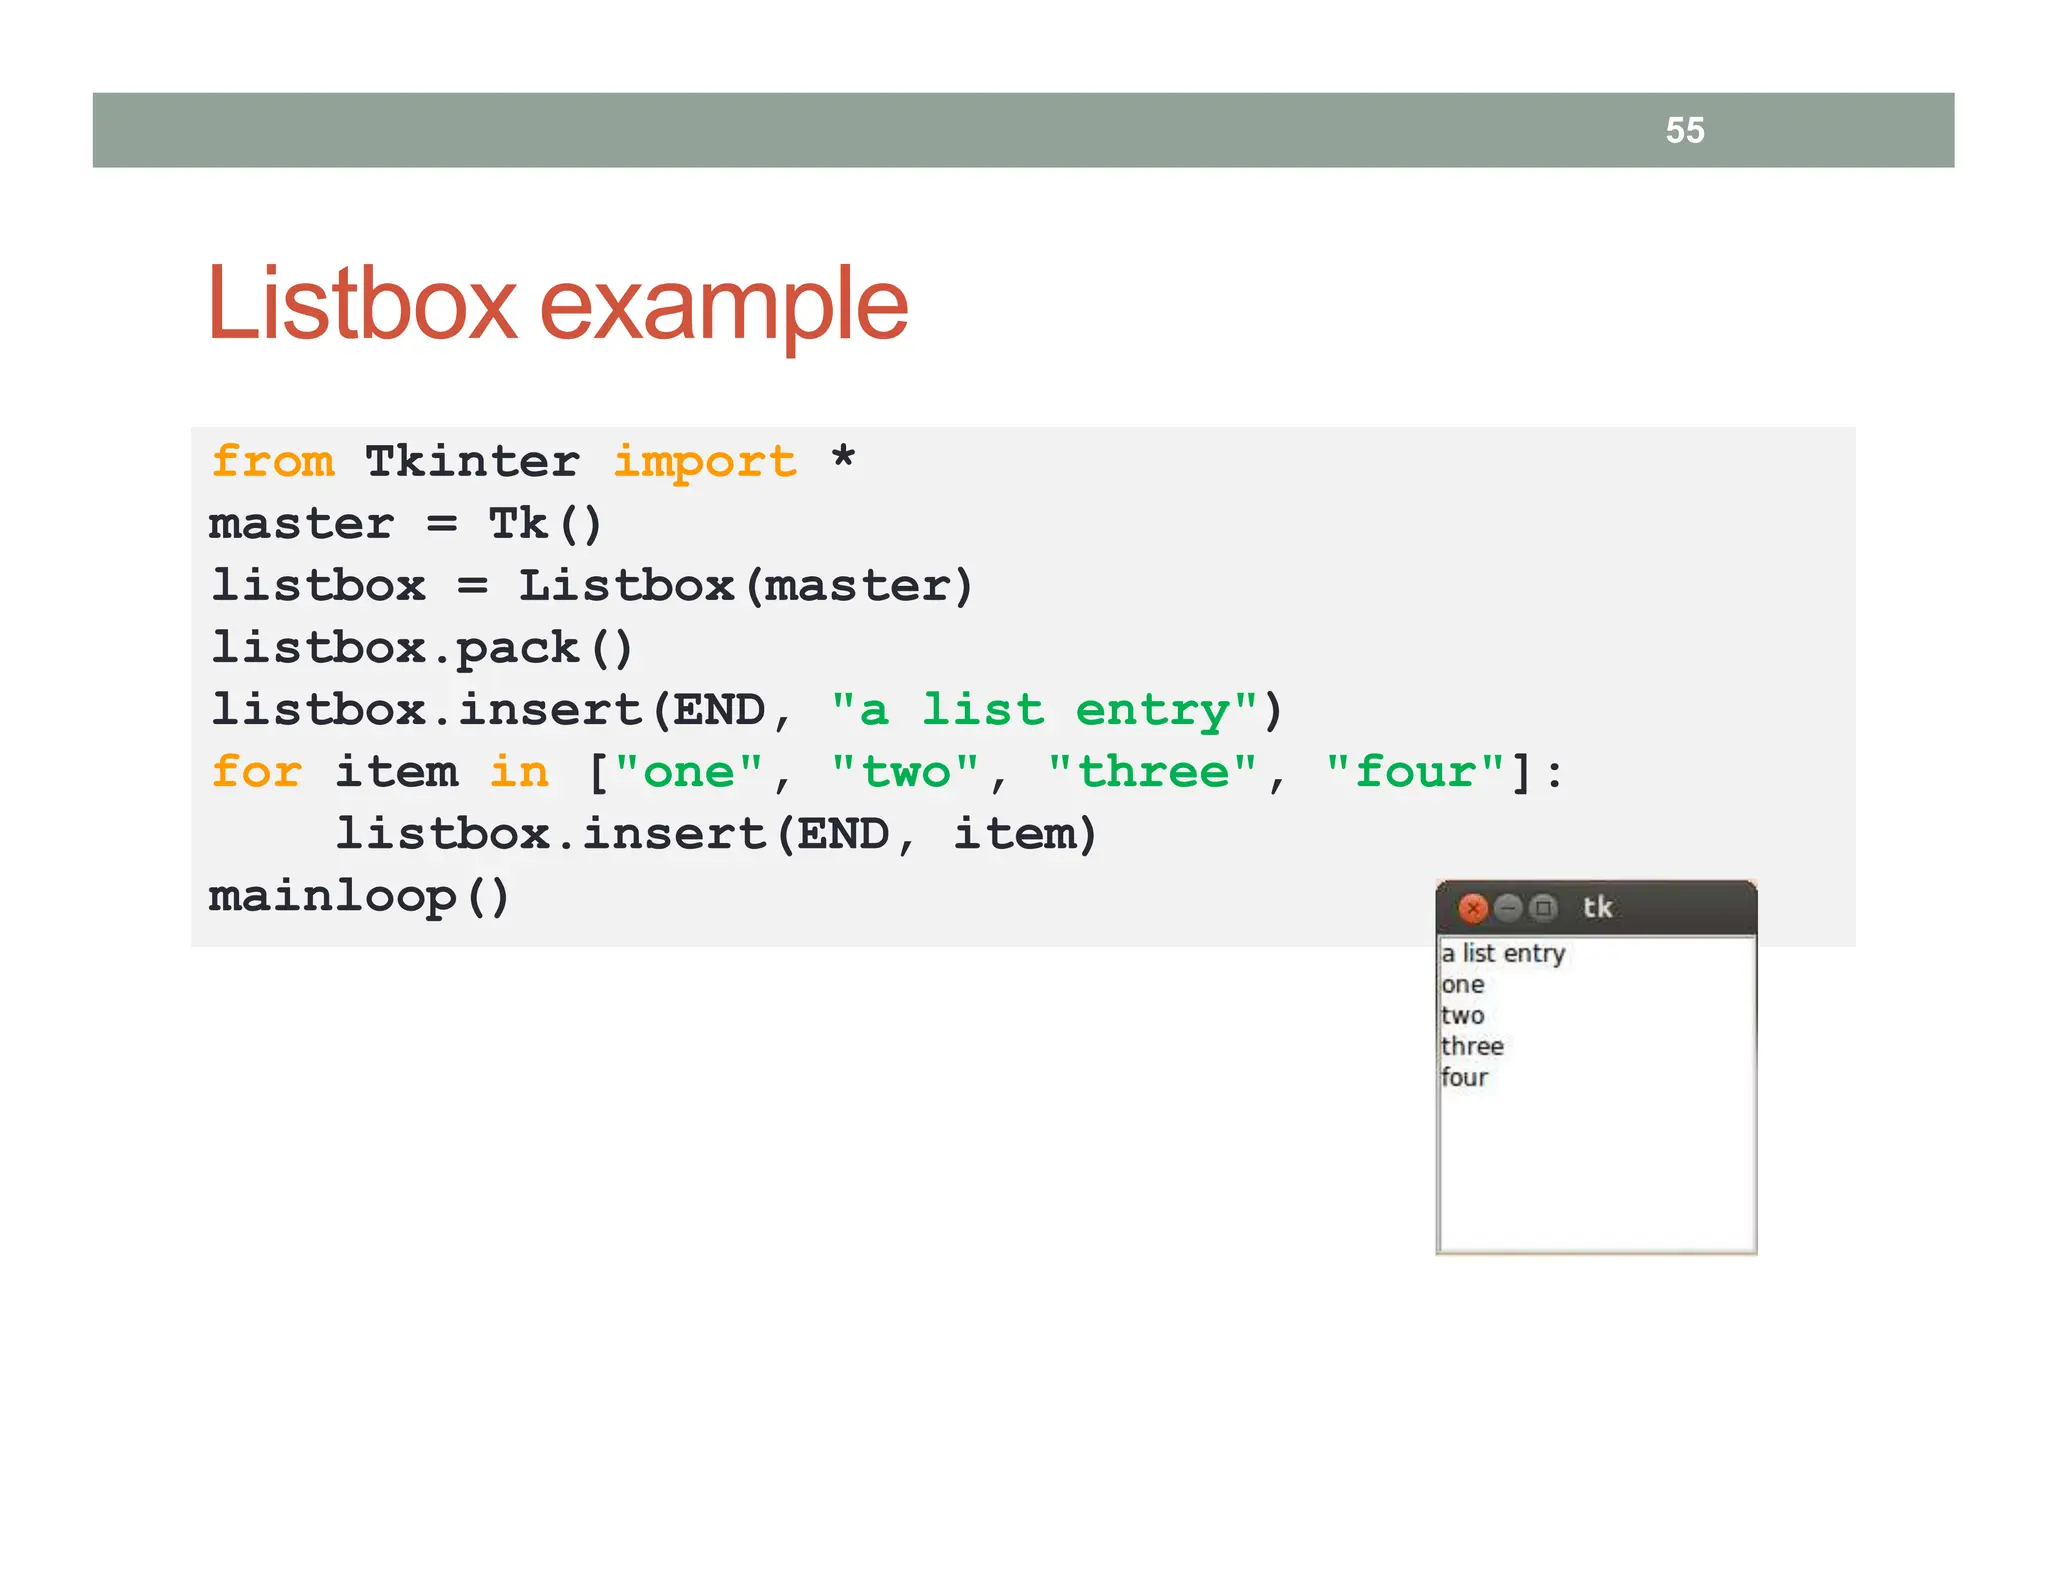
Task: Click the 'from Tkinter import *' code line
Action: point(533,462)
